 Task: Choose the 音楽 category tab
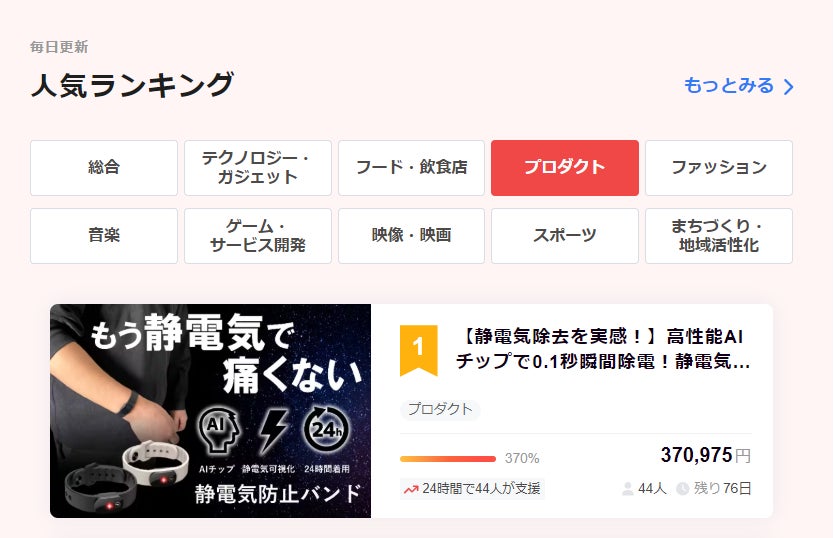coord(104,236)
